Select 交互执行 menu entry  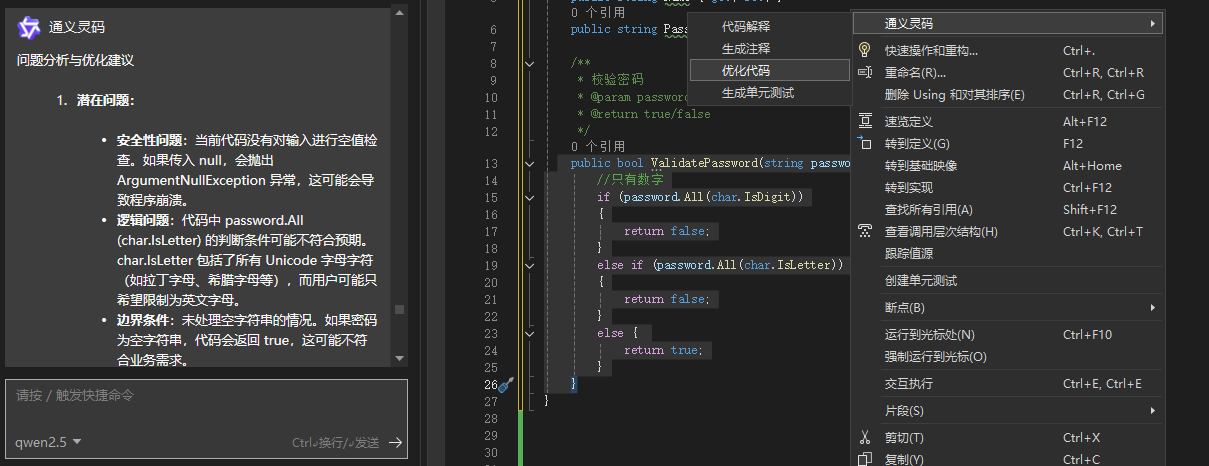click(x=1008, y=383)
